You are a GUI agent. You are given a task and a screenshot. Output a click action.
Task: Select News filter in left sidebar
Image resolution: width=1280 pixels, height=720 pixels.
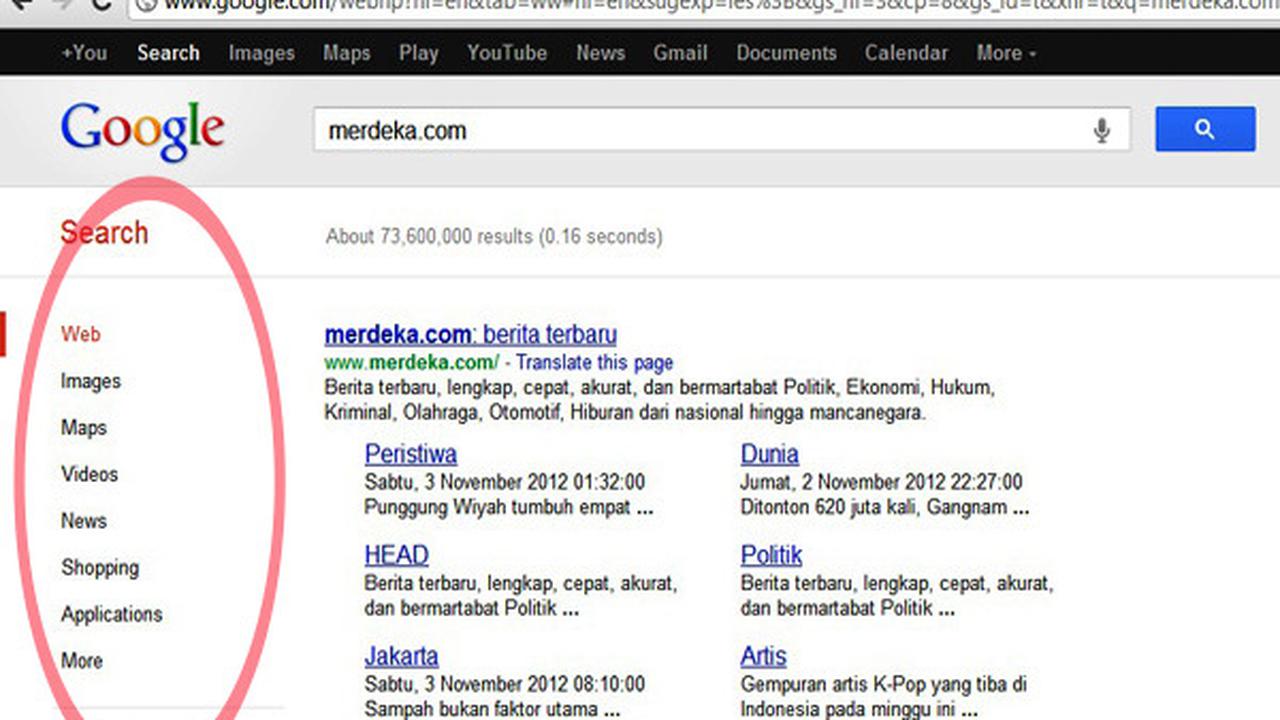click(83, 521)
